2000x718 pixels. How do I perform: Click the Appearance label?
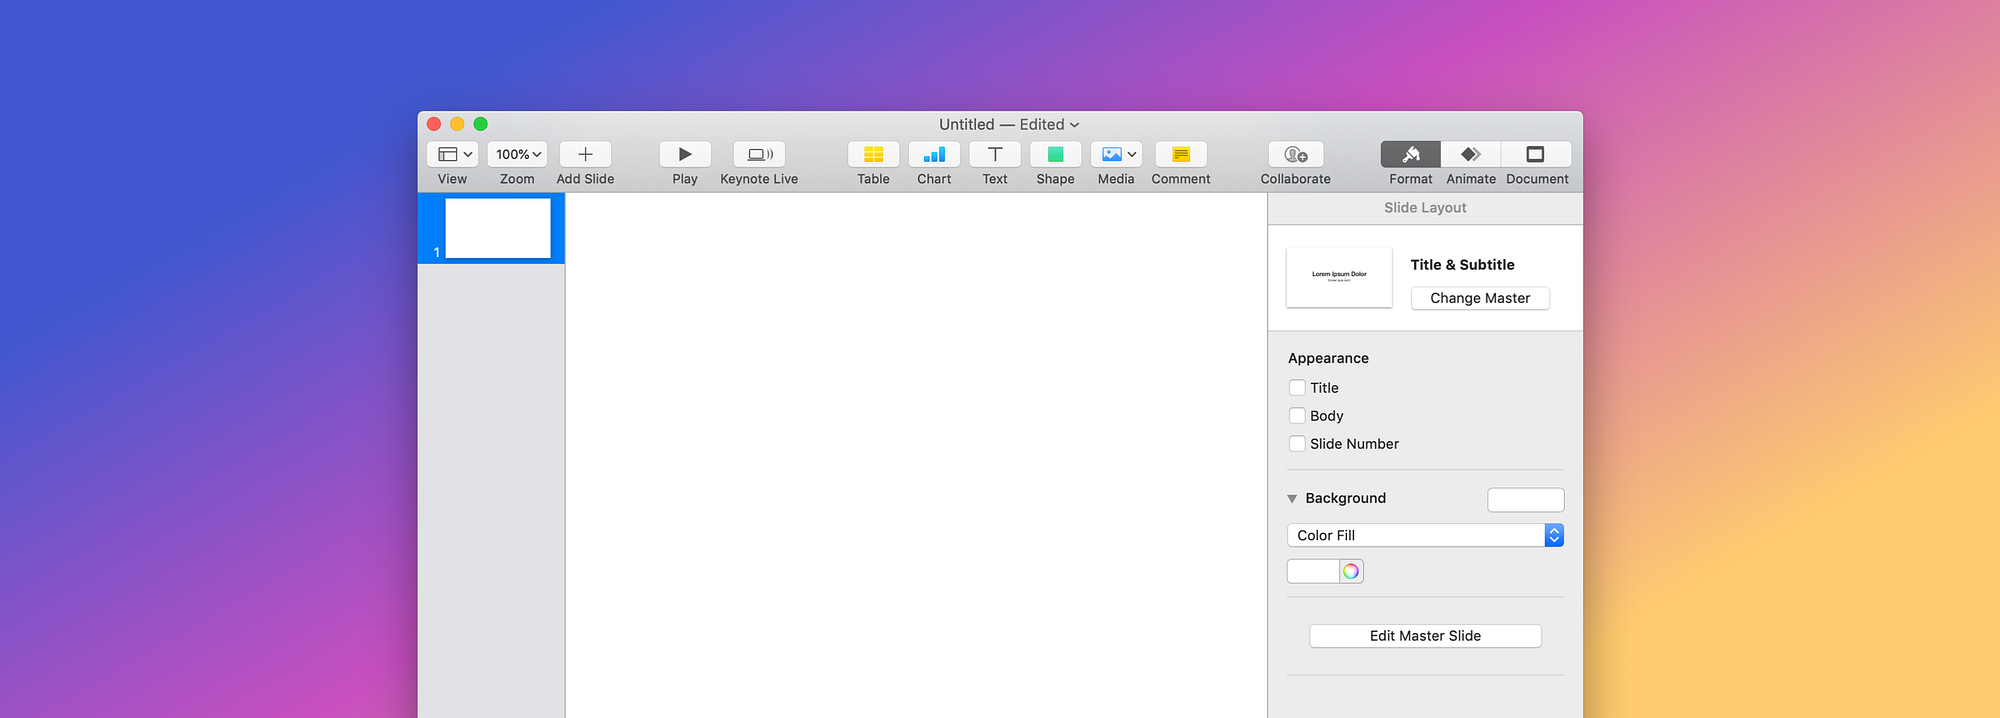pos(1328,358)
